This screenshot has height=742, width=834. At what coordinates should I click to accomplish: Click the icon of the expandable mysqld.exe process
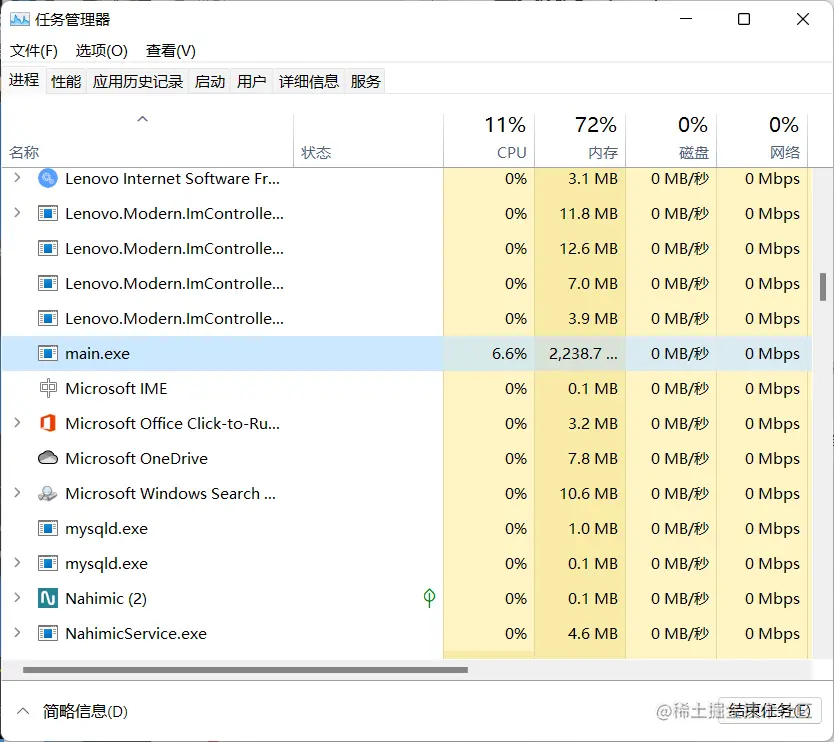[48, 563]
